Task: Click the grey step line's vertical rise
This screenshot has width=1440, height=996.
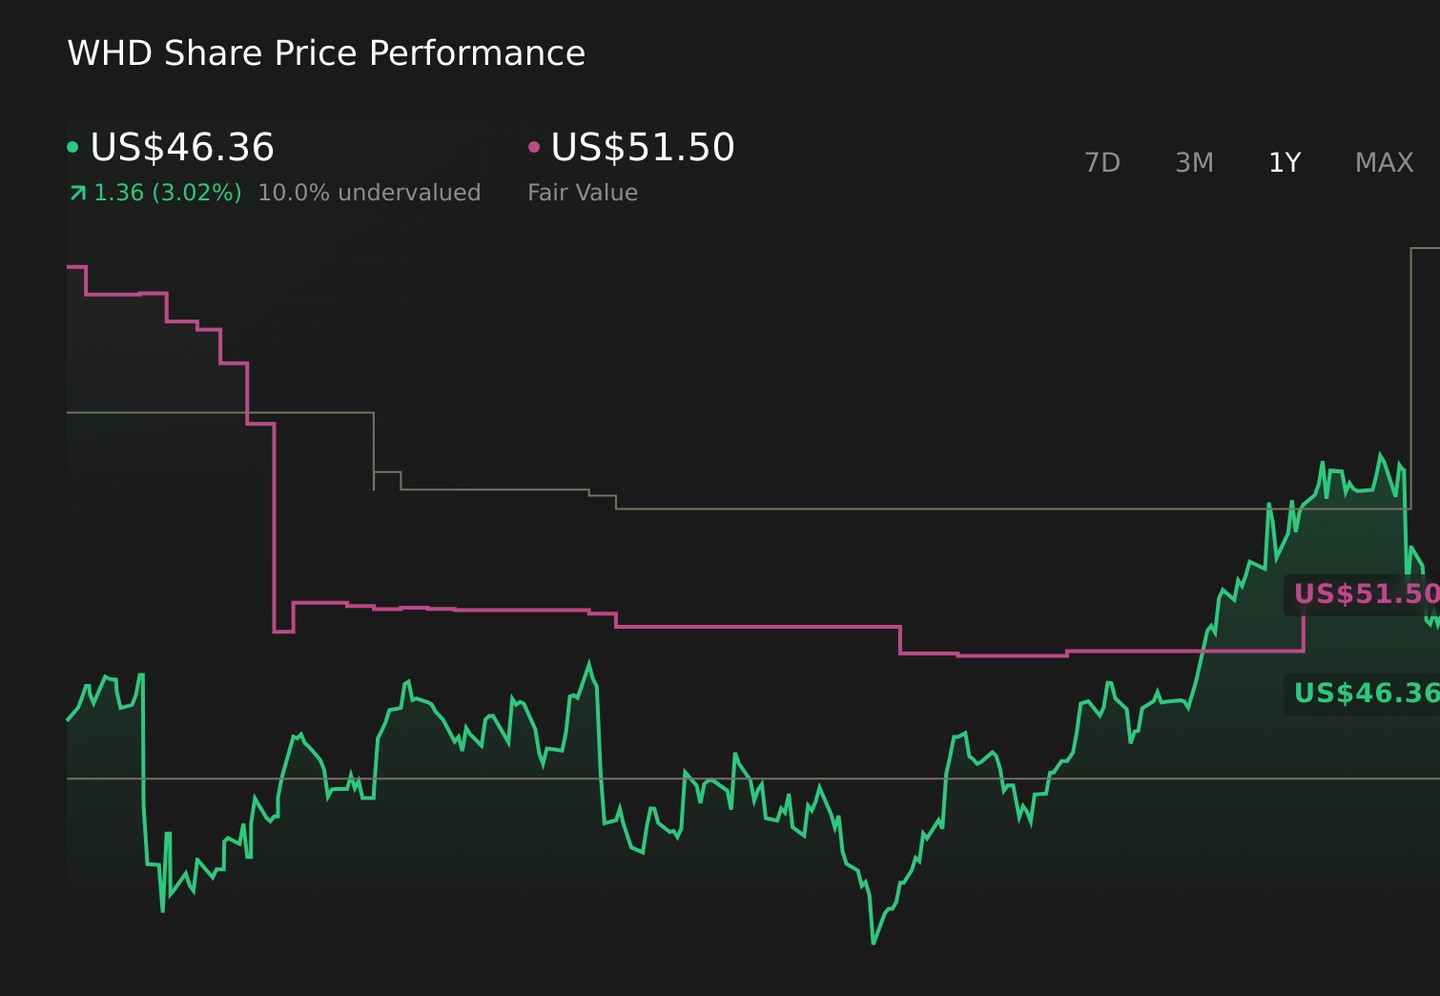Action: coord(1411,378)
